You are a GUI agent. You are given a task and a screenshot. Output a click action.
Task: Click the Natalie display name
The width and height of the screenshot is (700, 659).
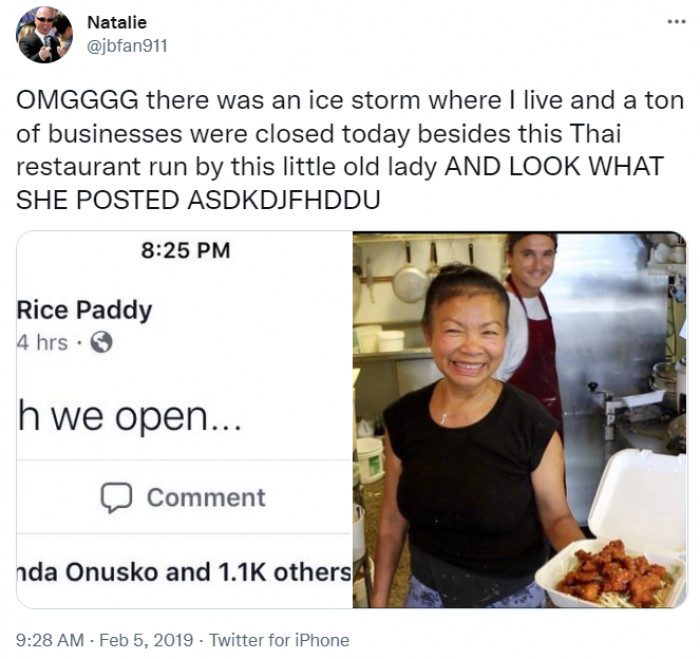click(x=117, y=22)
